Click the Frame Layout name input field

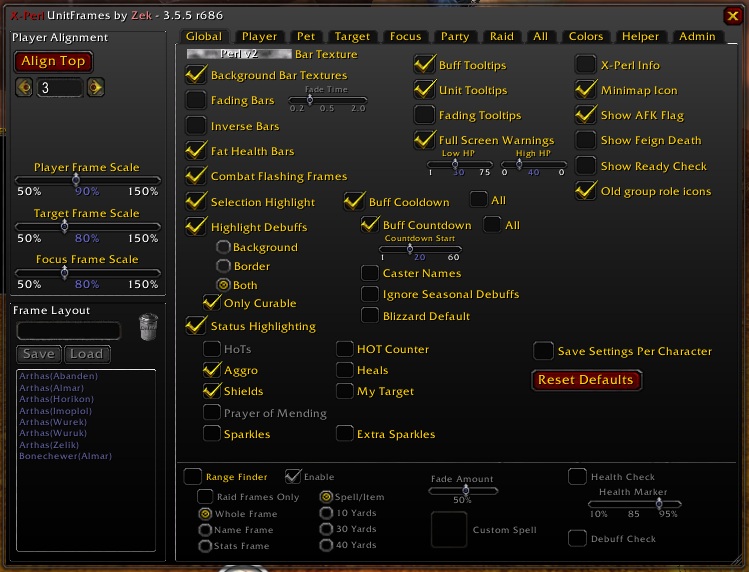pyautogui.click(x=68, y=330)
